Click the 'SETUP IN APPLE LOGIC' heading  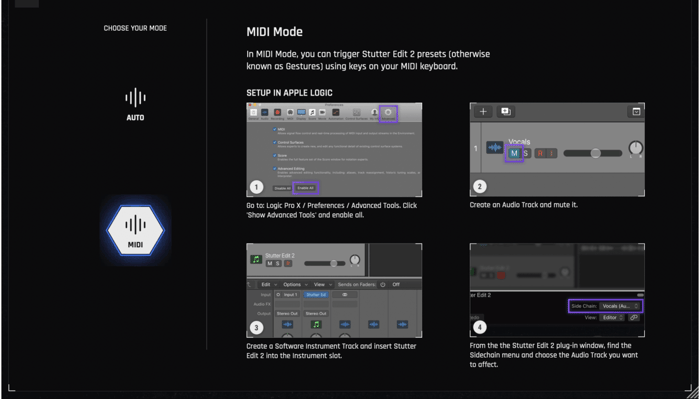click(x=289, y=93)
